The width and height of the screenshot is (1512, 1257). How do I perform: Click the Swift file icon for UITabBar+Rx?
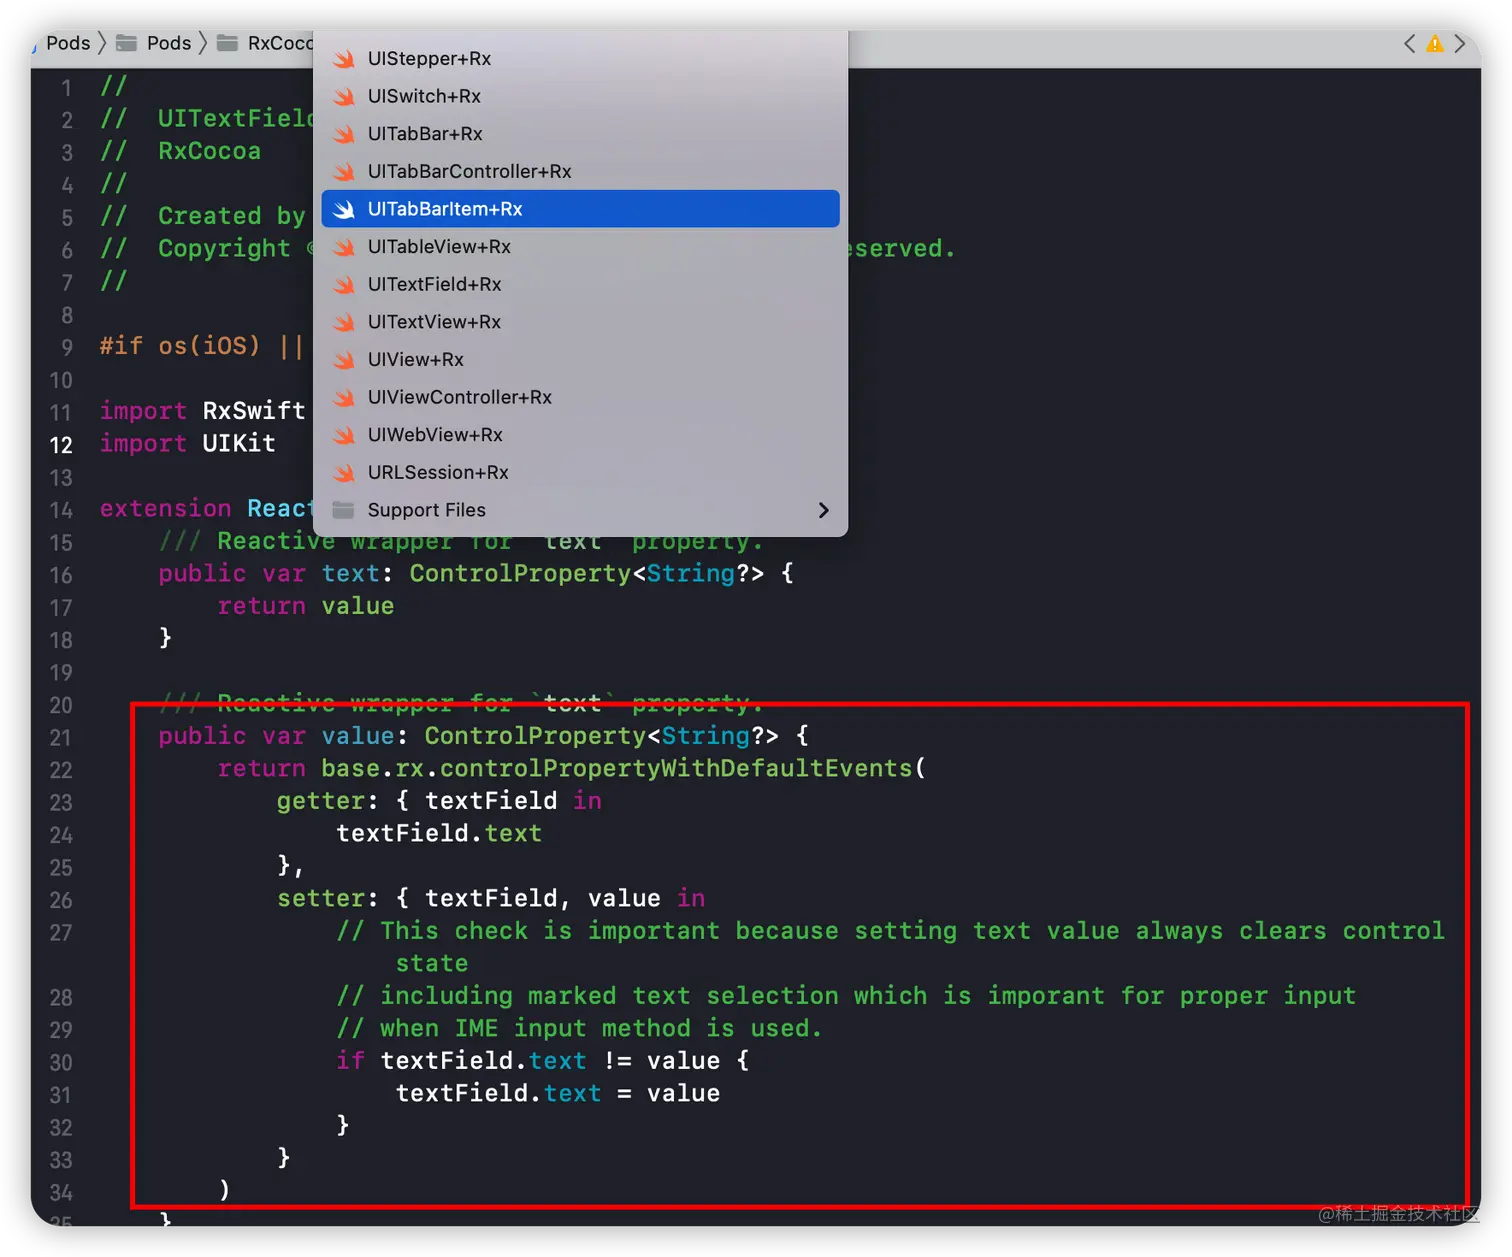click(x=344, y=134)
